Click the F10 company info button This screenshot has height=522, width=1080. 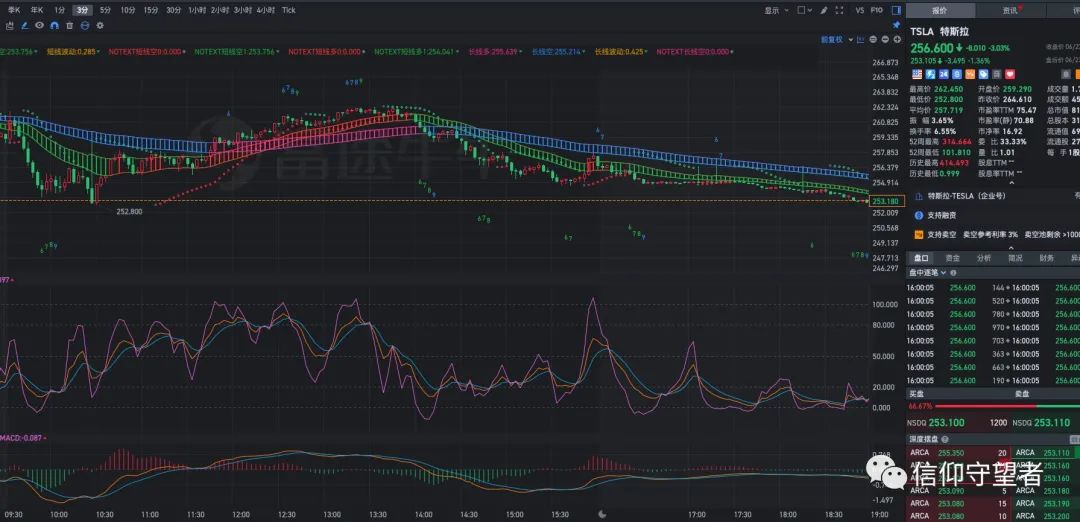pos(877,10)
